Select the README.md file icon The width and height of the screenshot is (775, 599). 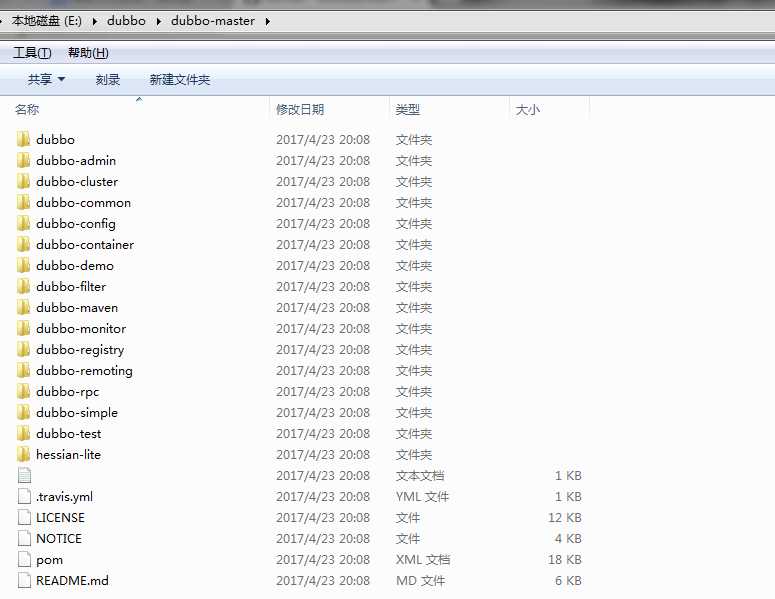point(24,581)
